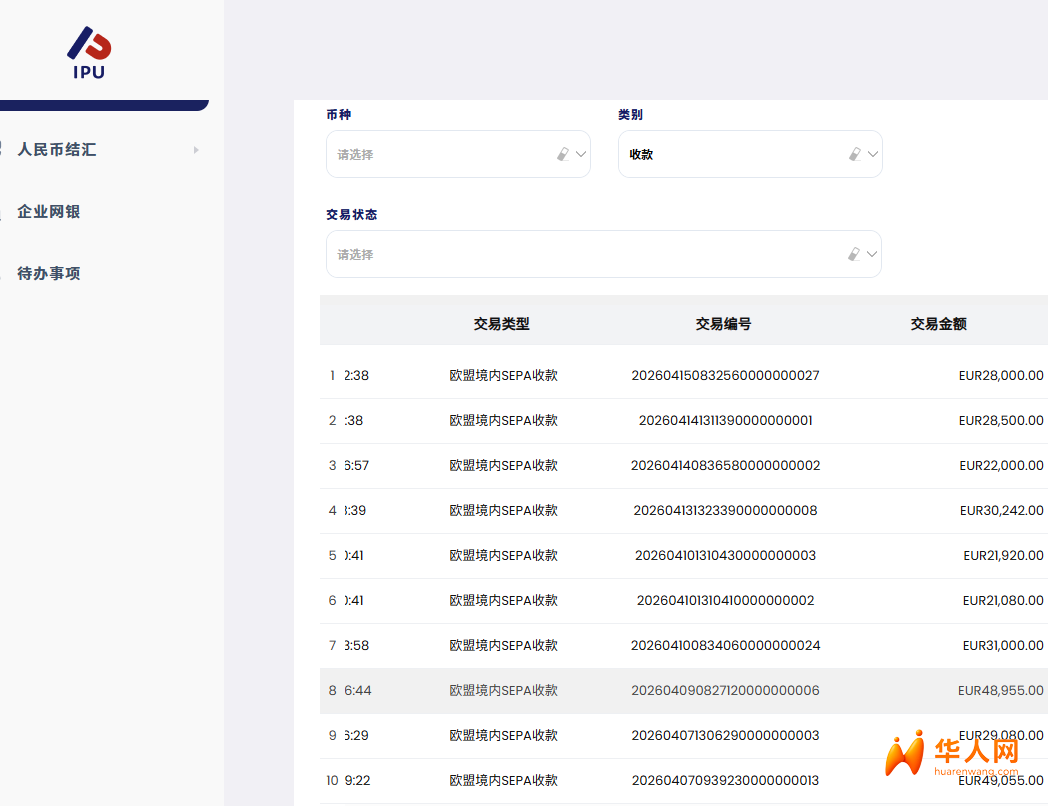Click the 交易金额 column header

click(938, 324)
